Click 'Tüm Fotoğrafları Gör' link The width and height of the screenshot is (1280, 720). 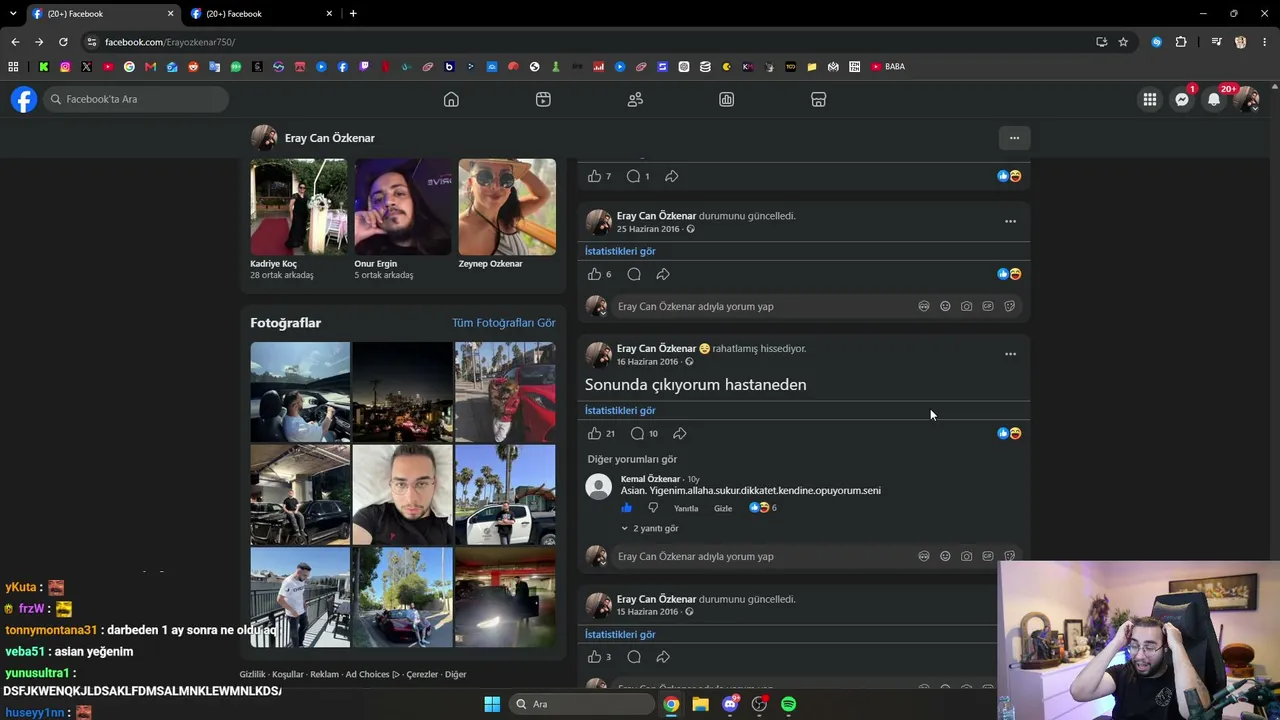[x=503, y=323]
